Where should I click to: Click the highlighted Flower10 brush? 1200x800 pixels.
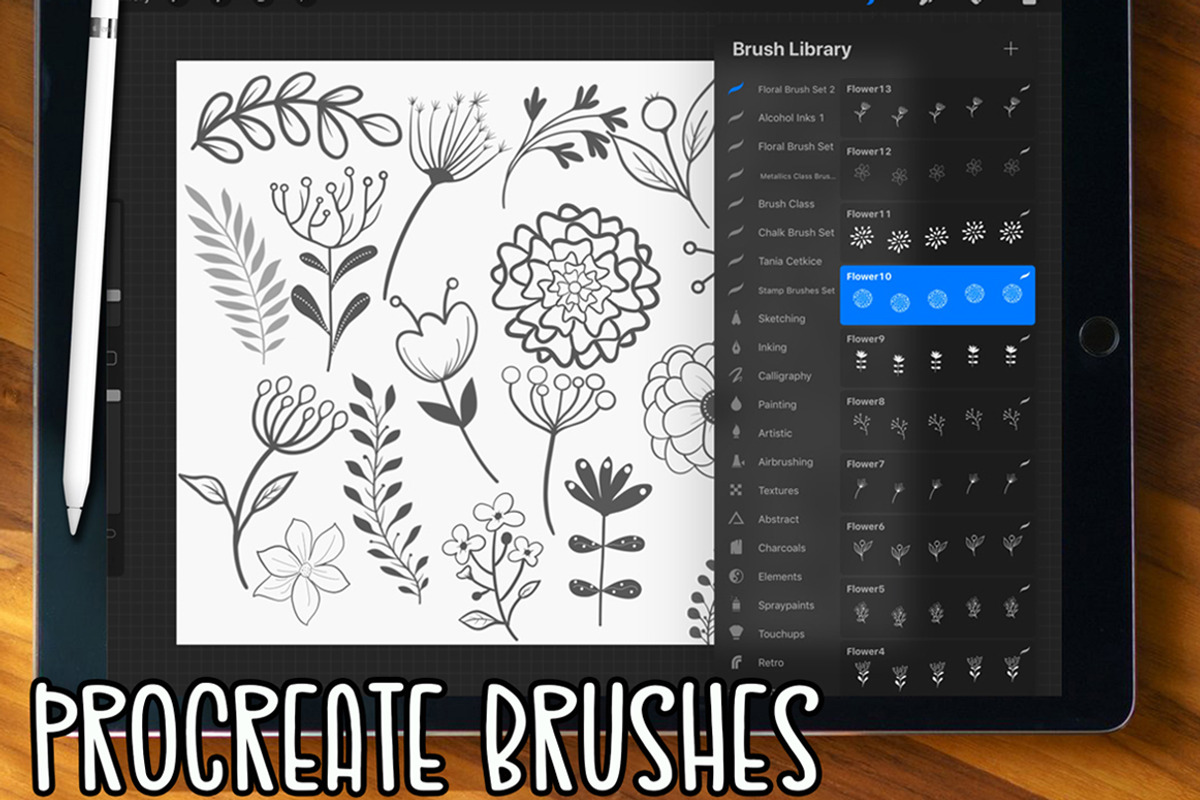click(937, 295)
